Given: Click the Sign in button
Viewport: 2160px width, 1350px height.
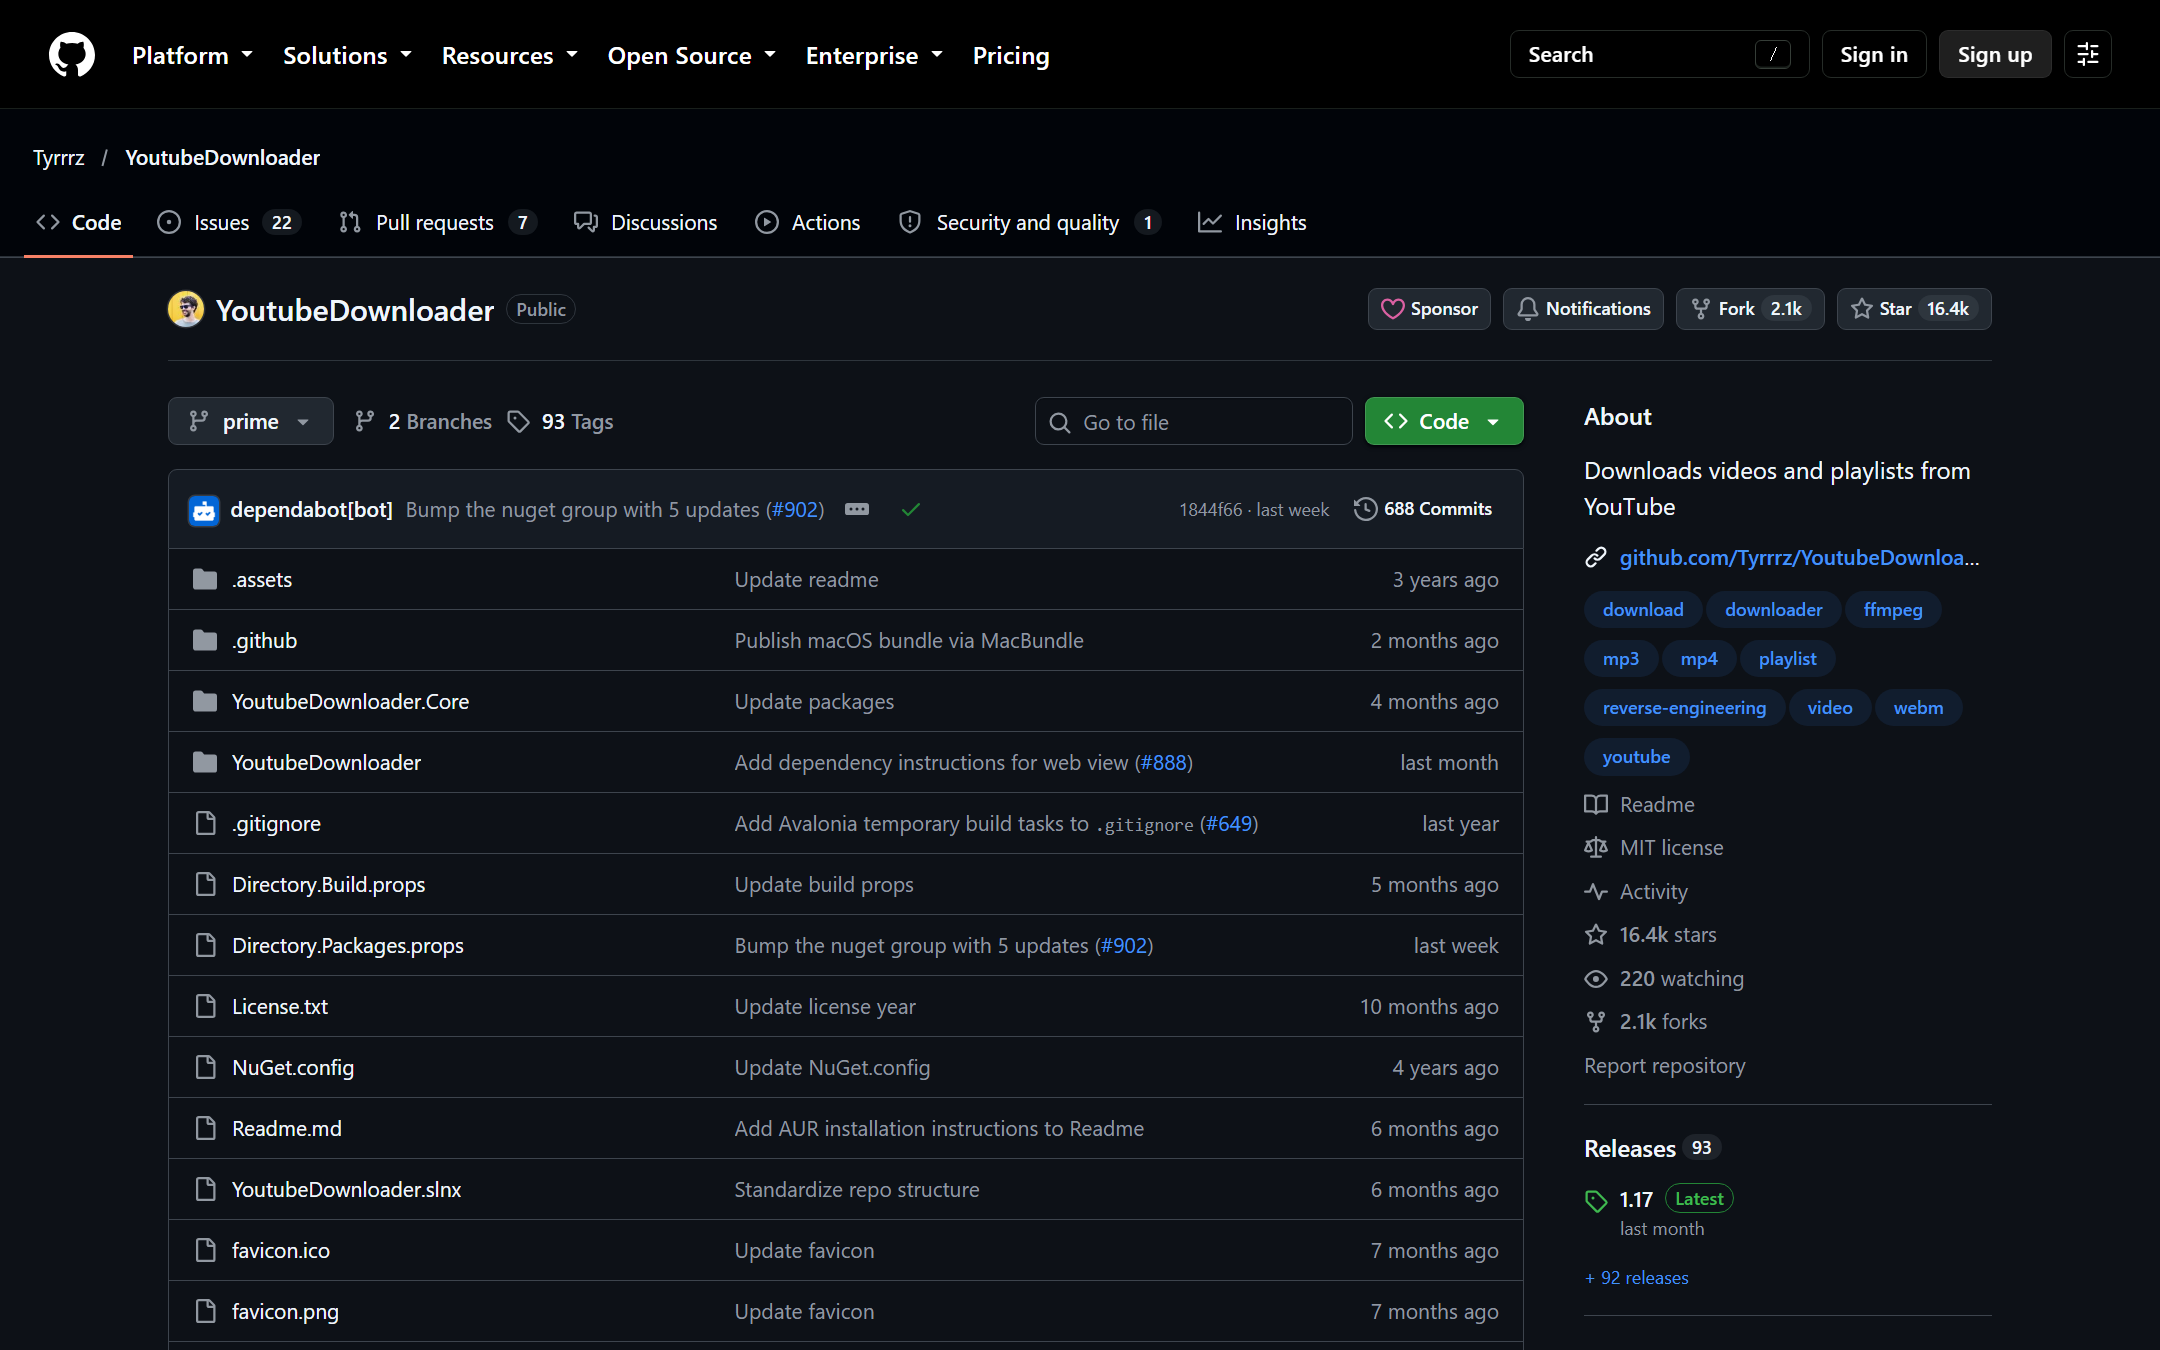Looking at the screenshot, I should click(1874, 54).
